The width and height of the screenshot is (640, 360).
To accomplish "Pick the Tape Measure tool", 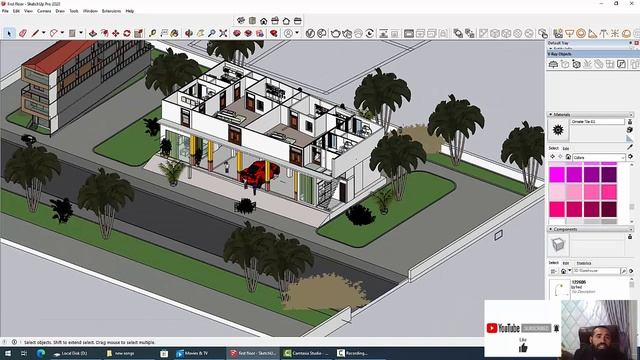I will coord(152,33).
